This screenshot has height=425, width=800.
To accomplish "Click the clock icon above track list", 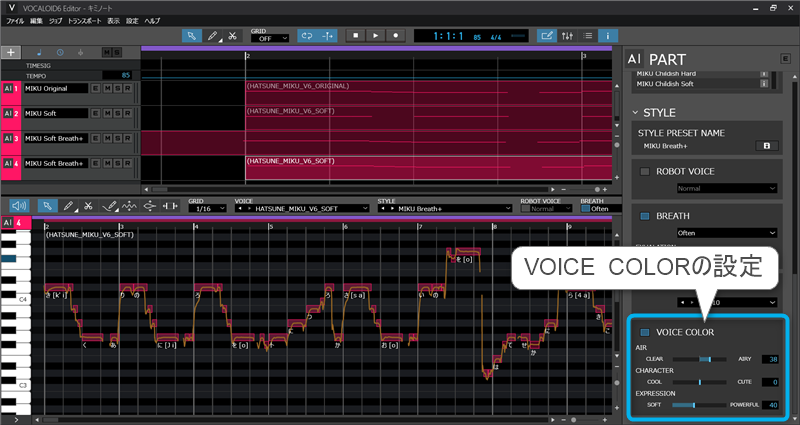I will [60, 53].
